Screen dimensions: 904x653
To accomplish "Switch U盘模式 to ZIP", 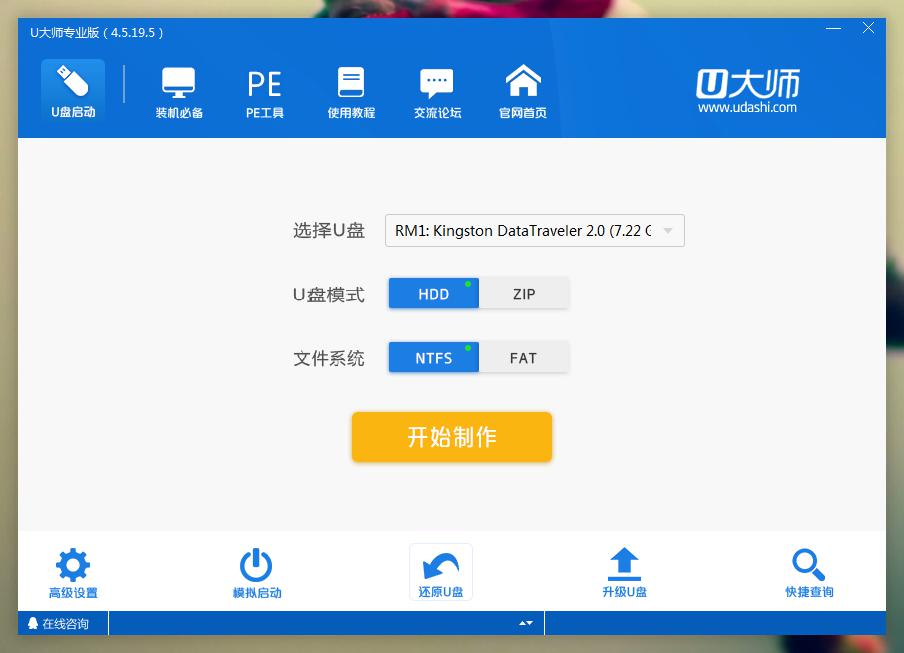I will click(x=524, y=293).
